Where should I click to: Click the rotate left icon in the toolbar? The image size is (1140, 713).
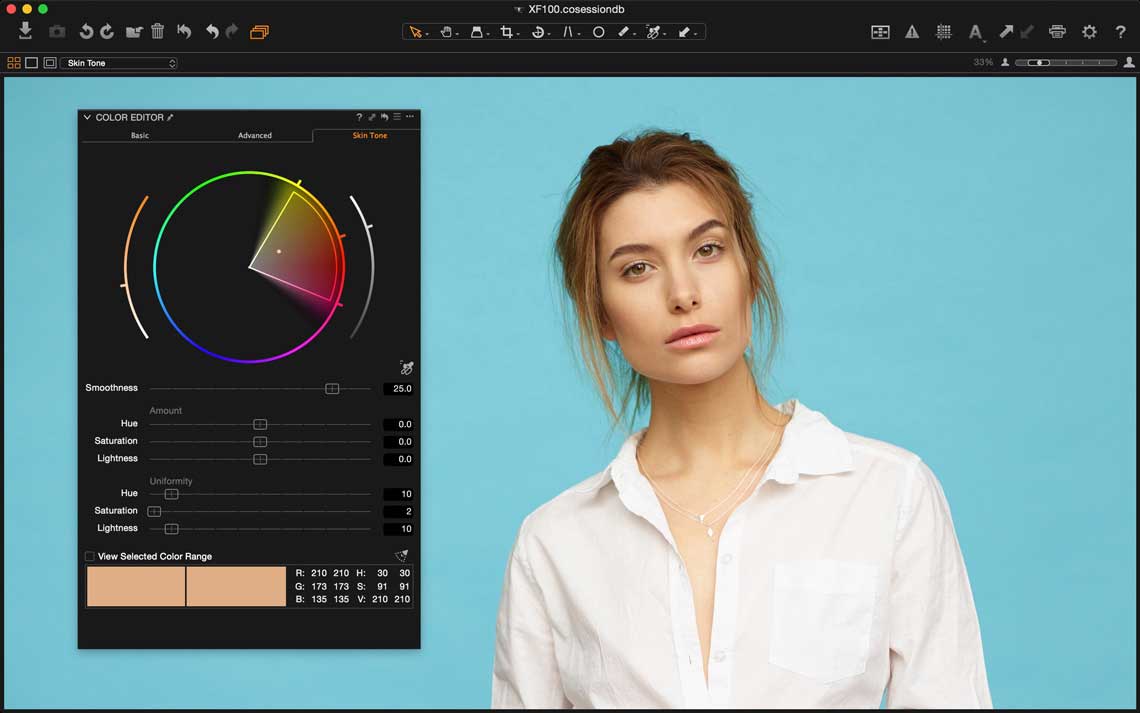click(86, 32)
